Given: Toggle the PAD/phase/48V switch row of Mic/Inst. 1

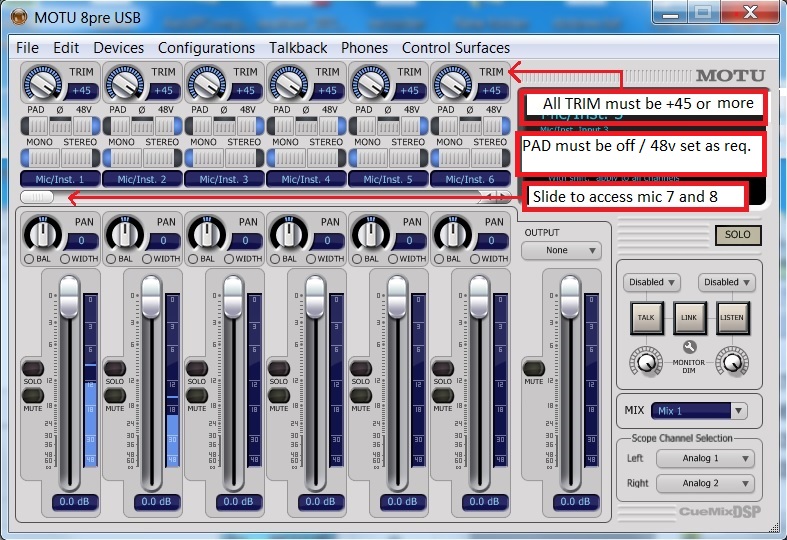Looking at the screenshot, I should [60, 125].
